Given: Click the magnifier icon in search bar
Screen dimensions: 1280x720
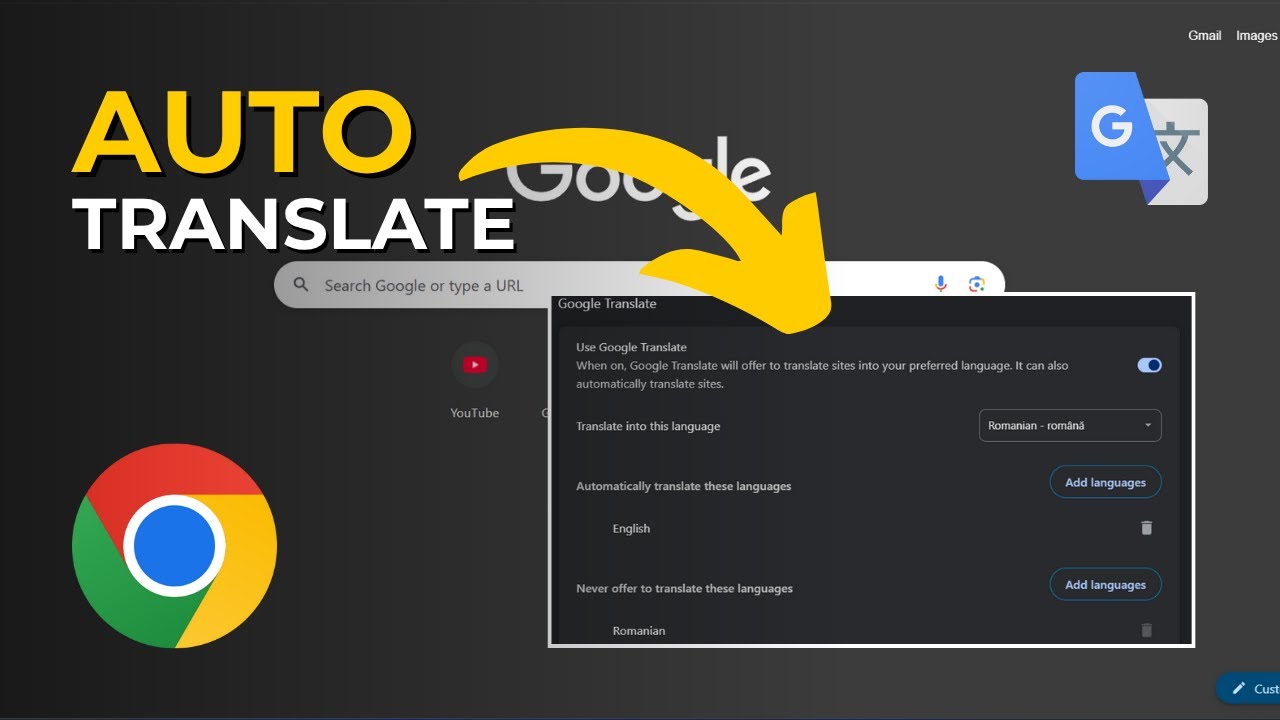Looking at the screenshot, I should click(x=301, y=285).
